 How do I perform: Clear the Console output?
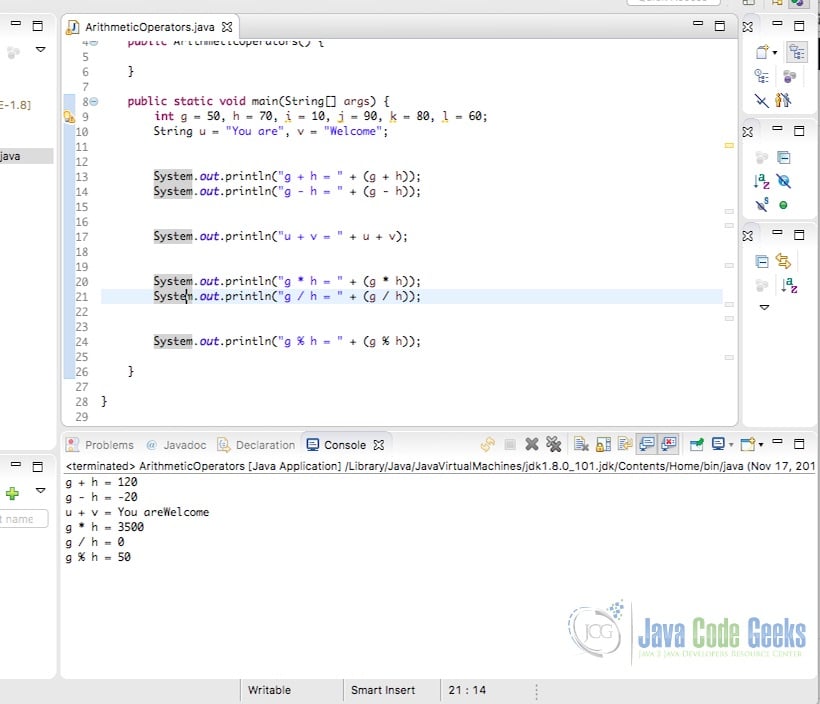(x=580, y=444)
